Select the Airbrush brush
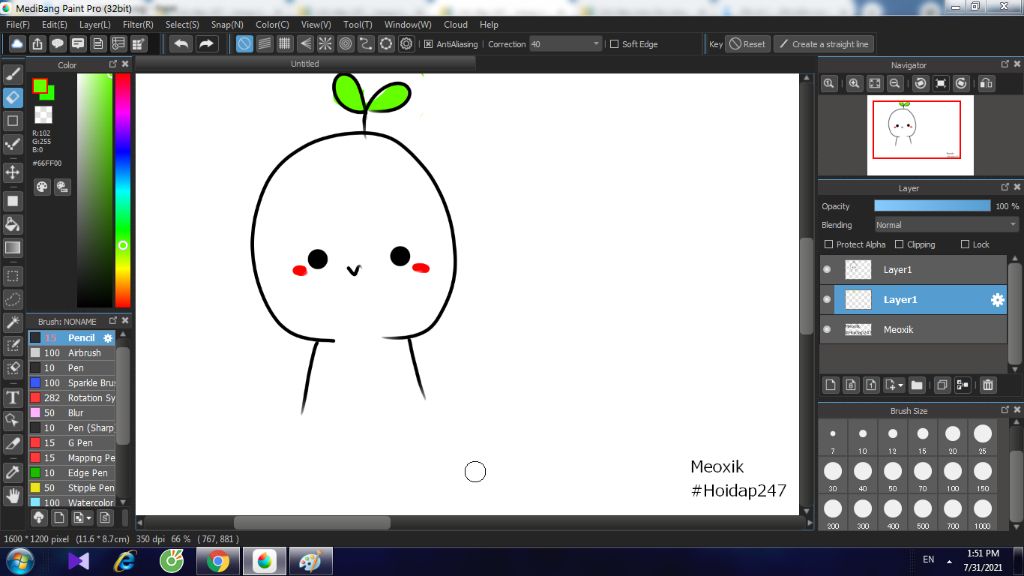Screen dimensions: 1024x576 pos(72,353)
